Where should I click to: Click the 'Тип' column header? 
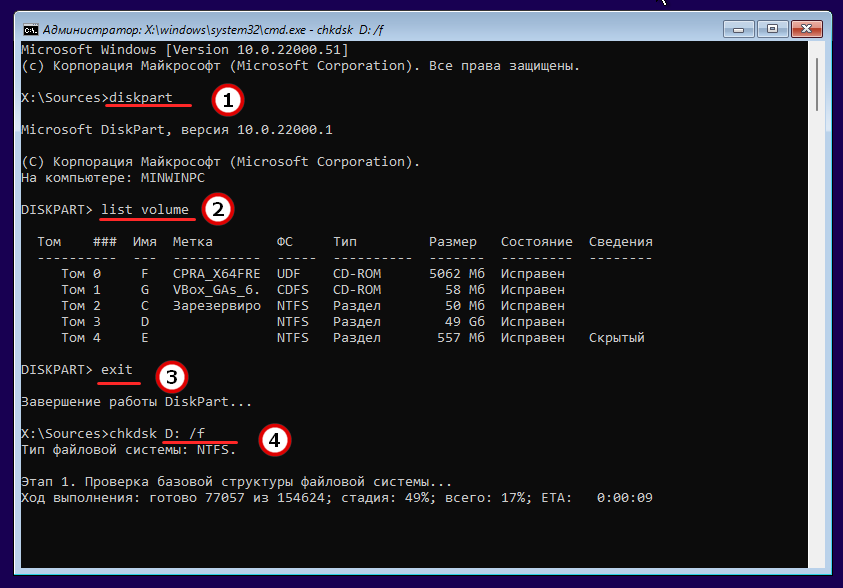345,242
